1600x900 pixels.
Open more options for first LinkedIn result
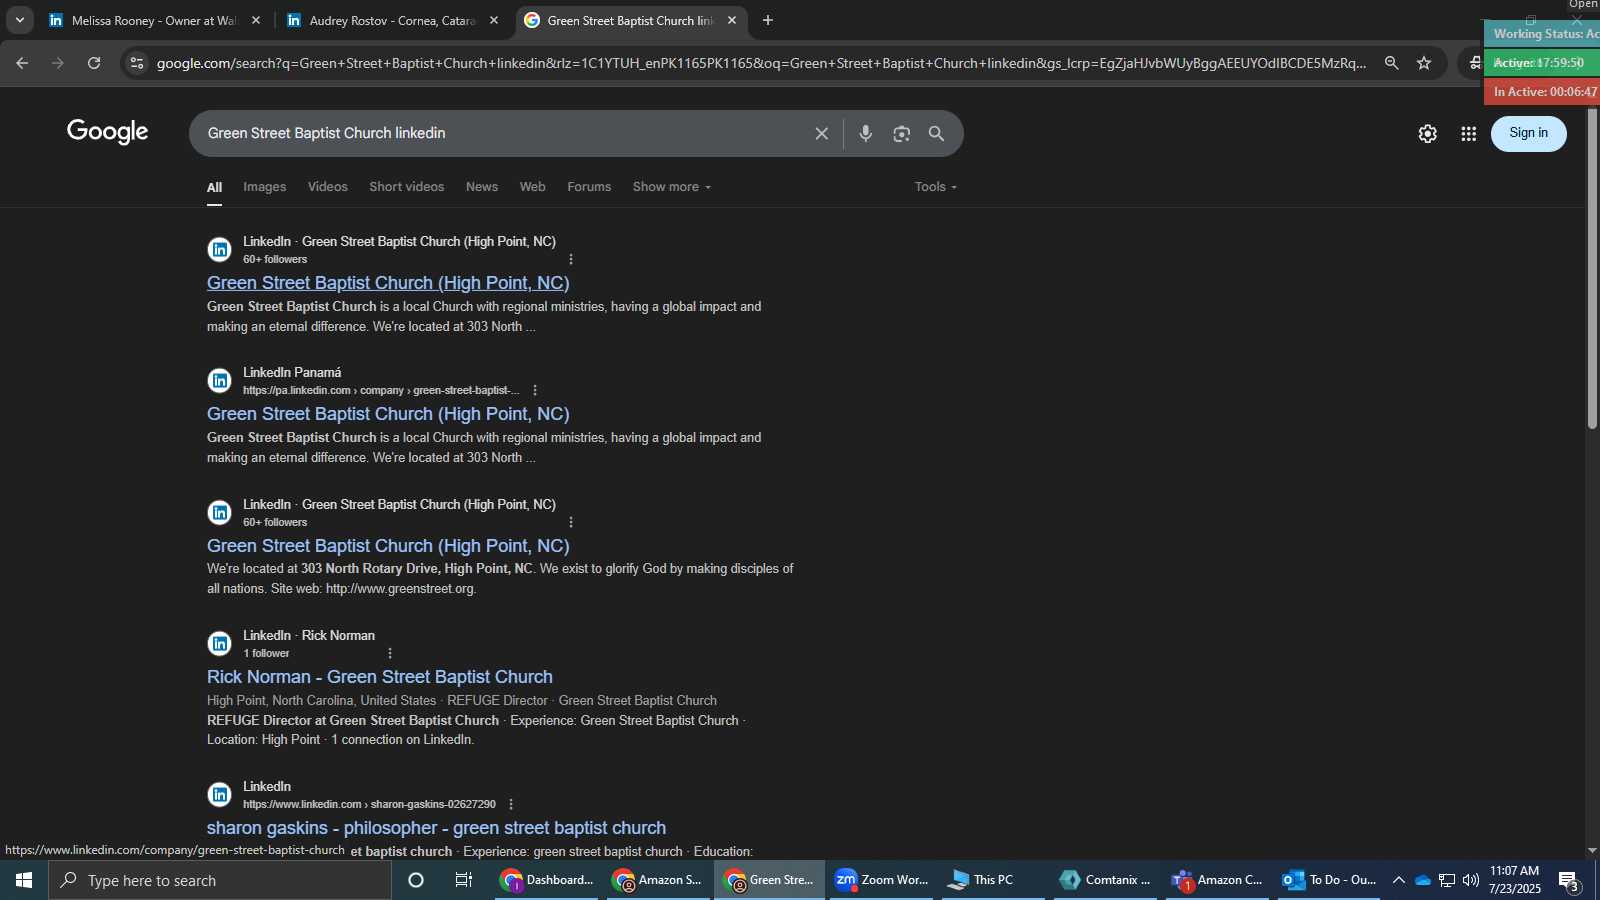[x=571, y=260]
